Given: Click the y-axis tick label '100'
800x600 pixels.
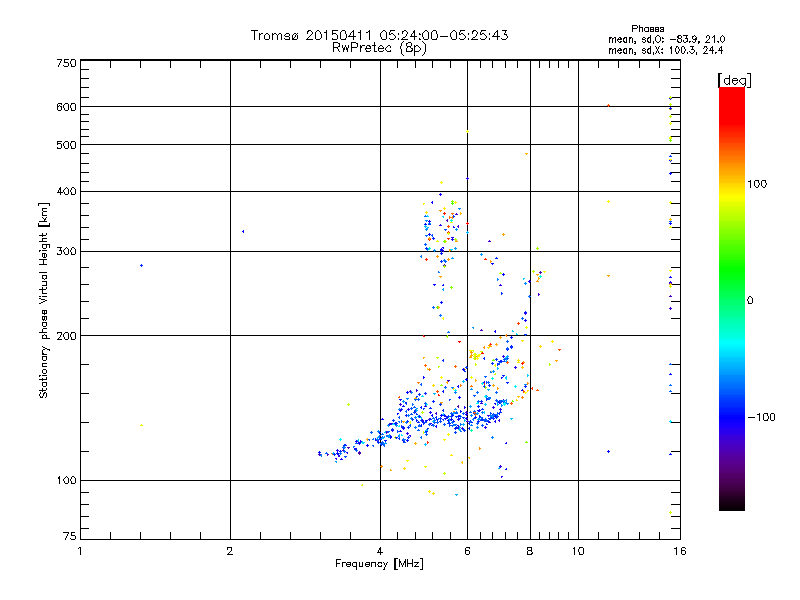Looking at the screenshot, I should pyautogui.click(x=66, y=480).
